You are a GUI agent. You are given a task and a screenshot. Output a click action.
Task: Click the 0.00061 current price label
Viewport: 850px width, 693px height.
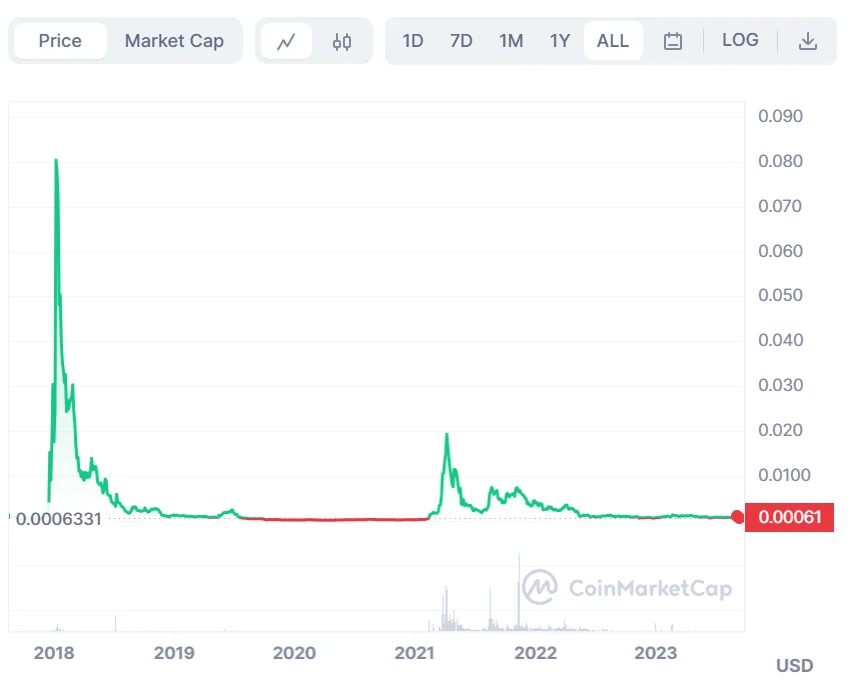tap(789, 517)
